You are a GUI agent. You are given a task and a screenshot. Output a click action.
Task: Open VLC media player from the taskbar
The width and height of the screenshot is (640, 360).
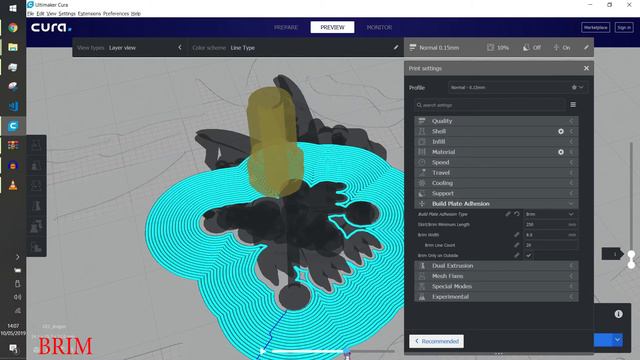pyautogui.click(x=13, y=185)
